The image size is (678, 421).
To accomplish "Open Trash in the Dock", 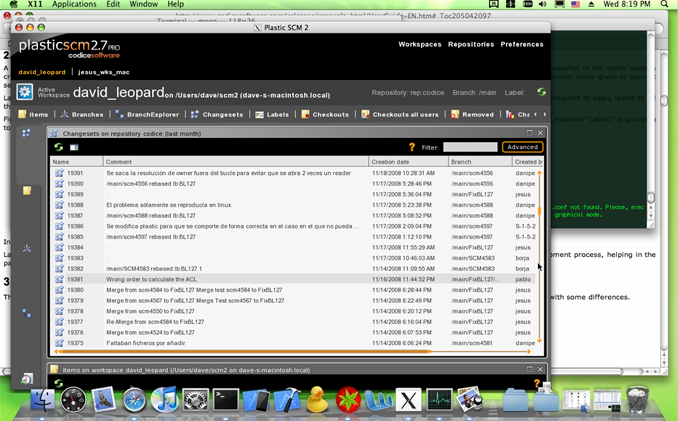I will pyautogui.click(x=637, y=400).
